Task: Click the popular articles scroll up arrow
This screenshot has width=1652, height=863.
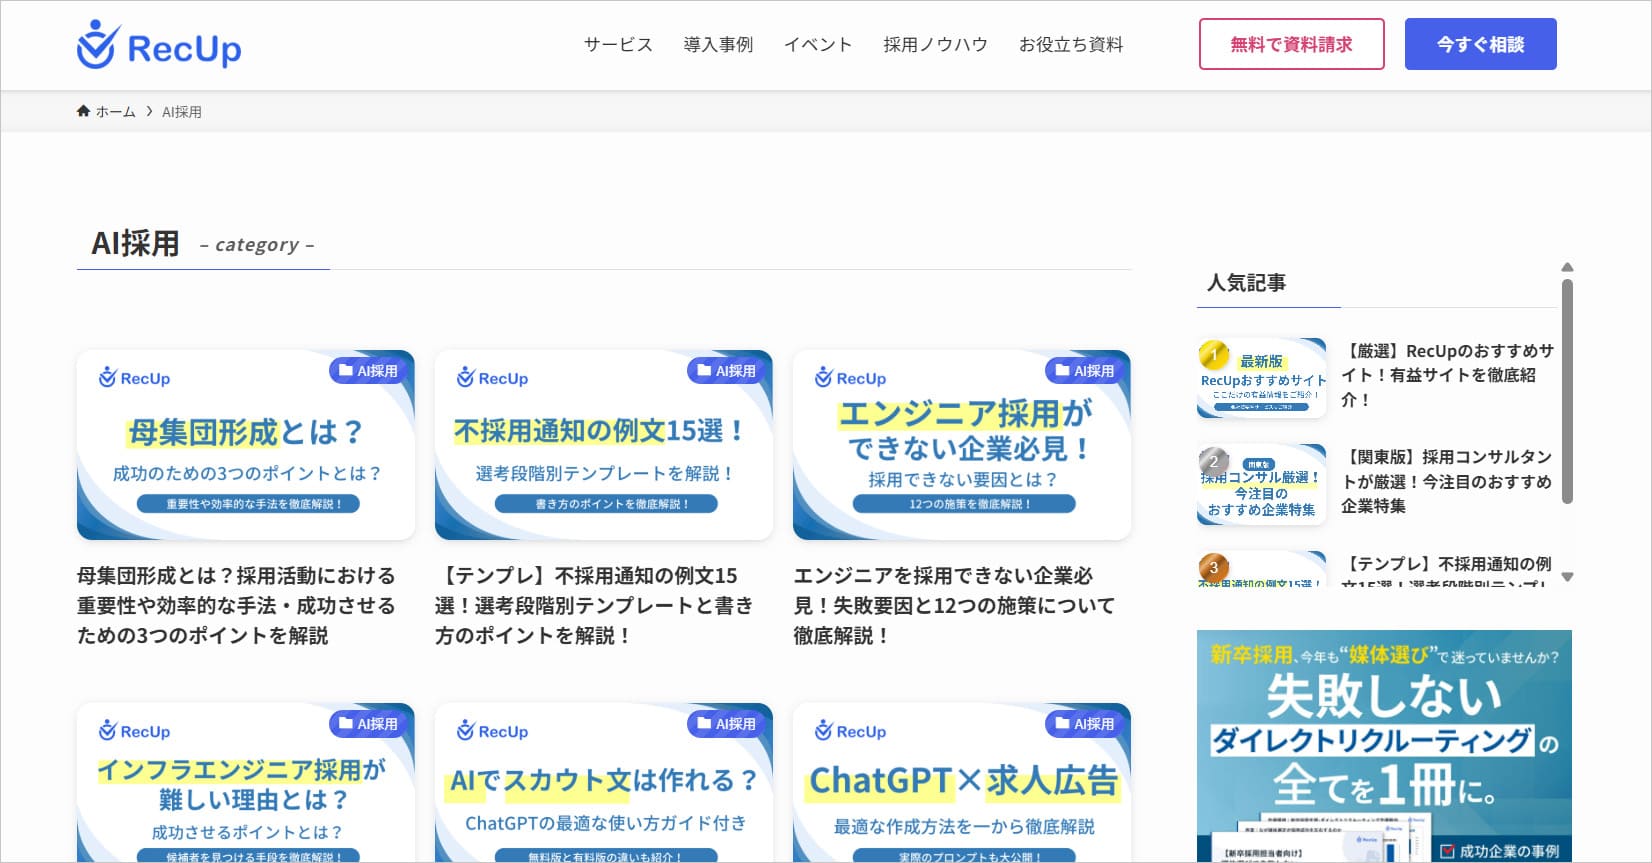Action: pyautogui.click(x=1567, y=267)
